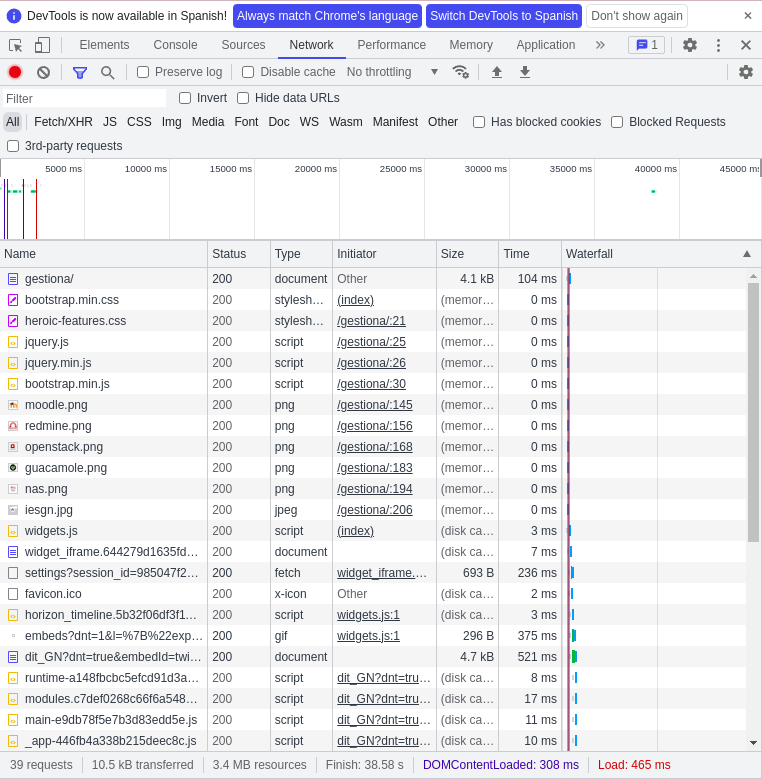
Task: Check the Disable cache option
Action: click(248, 72)
